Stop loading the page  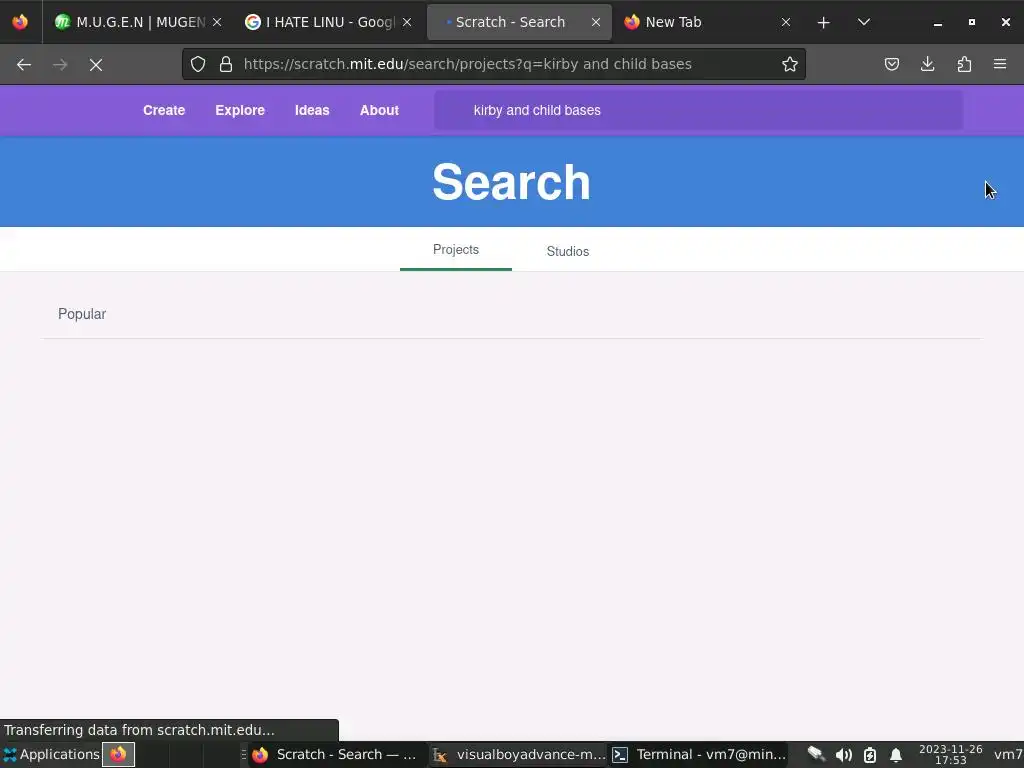tap(96, 65)
